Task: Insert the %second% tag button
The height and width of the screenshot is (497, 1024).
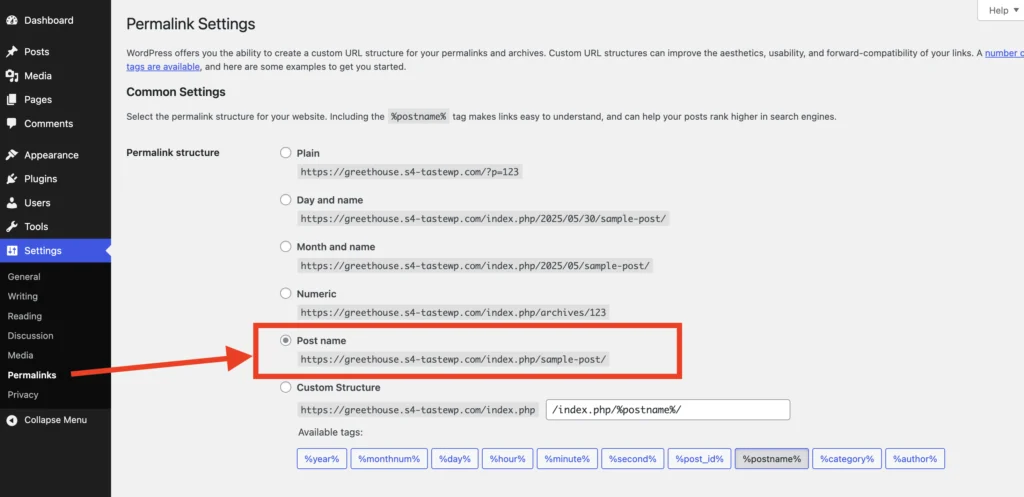Action: click(x=633, y=458)
